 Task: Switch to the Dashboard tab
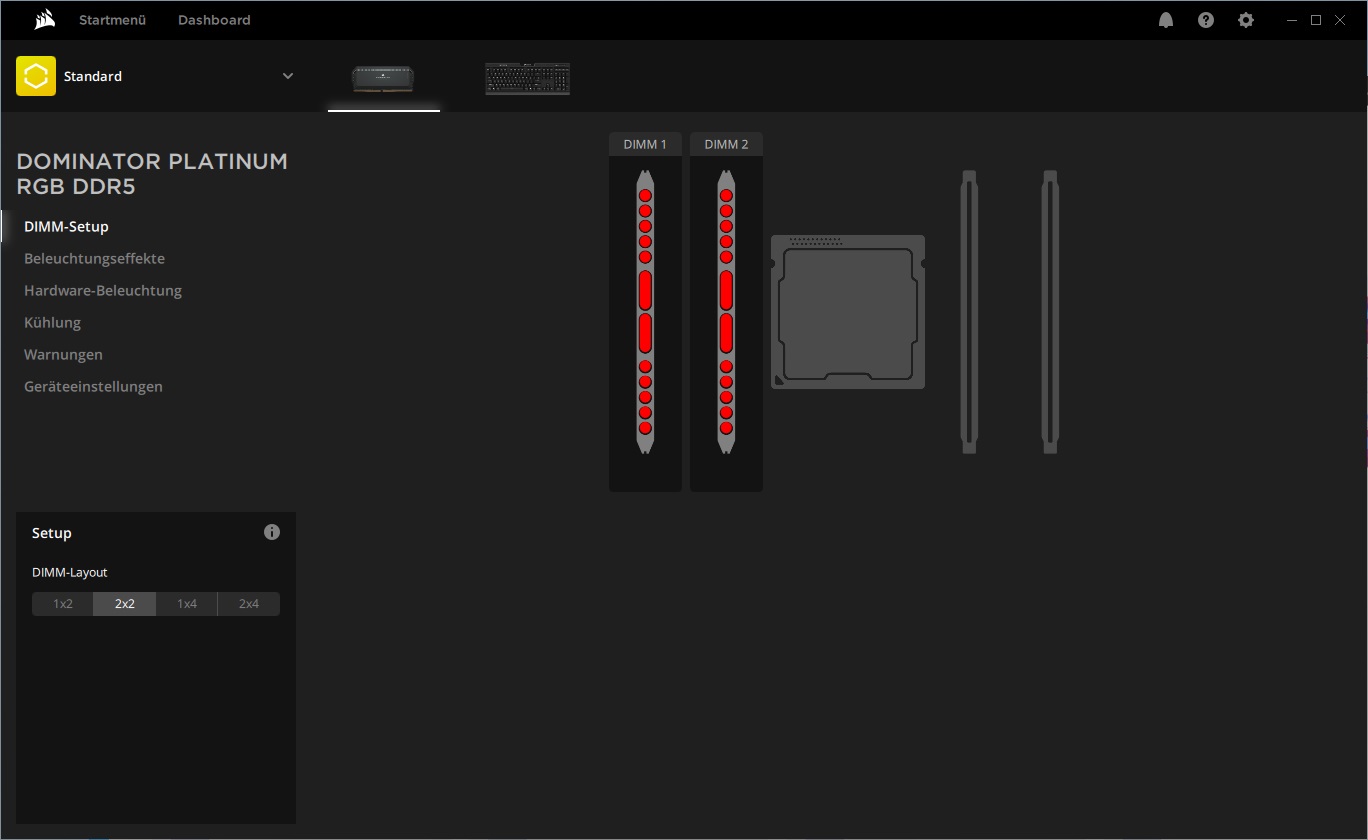click(214, 20)
